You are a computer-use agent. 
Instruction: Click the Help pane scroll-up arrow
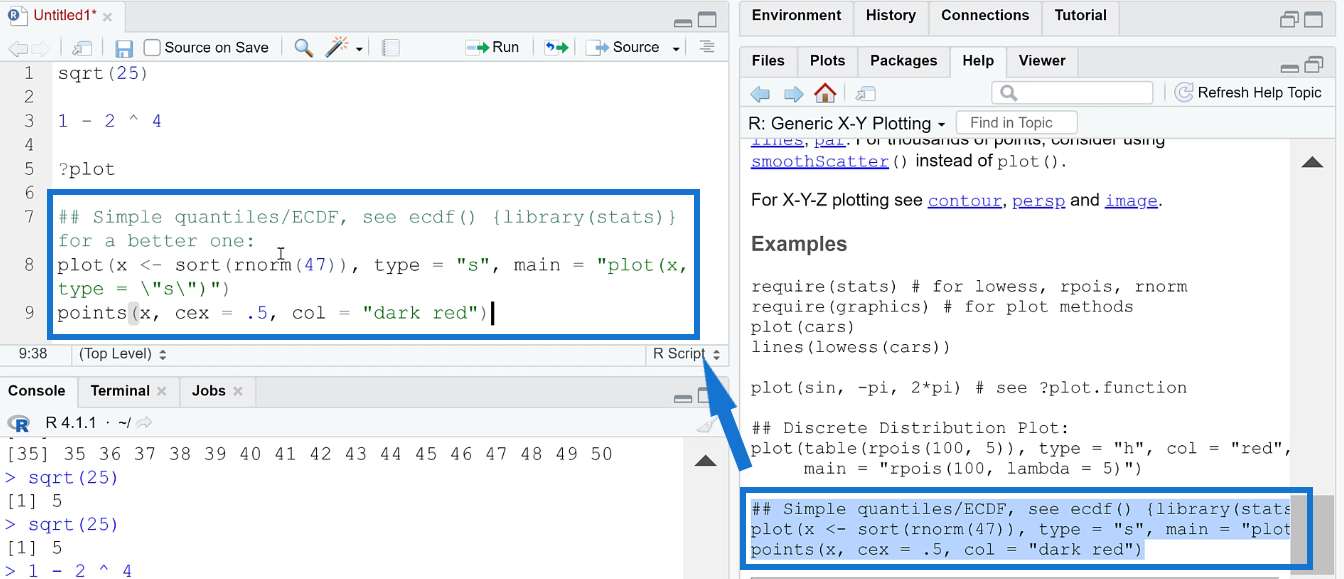(x=1312, y=162)
